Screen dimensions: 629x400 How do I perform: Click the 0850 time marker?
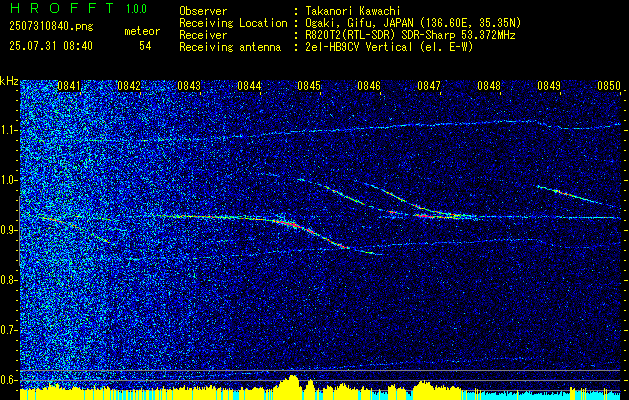pos(609,86)
